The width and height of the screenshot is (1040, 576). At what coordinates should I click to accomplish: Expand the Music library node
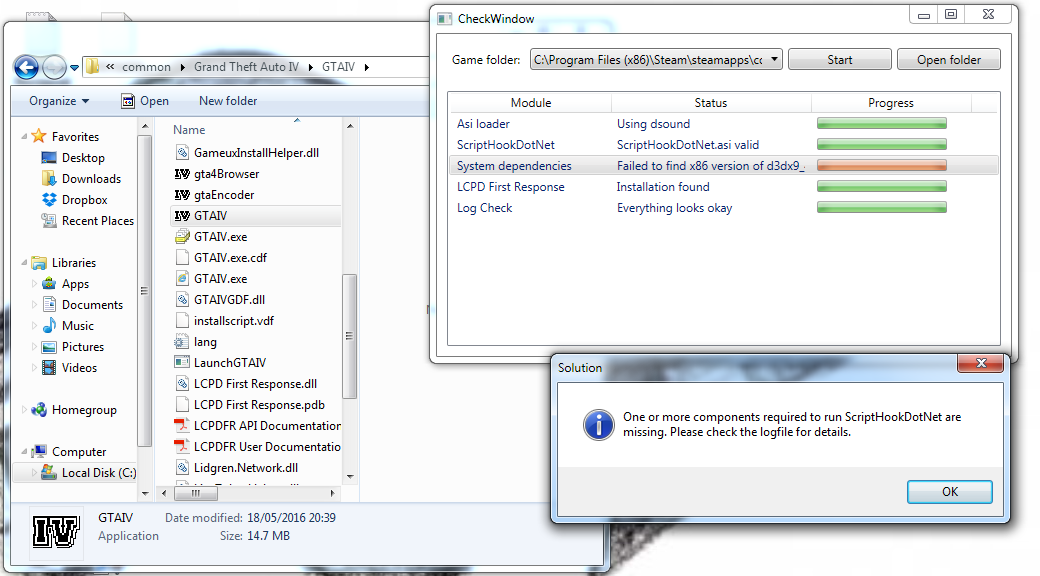[x=34, y=326]
